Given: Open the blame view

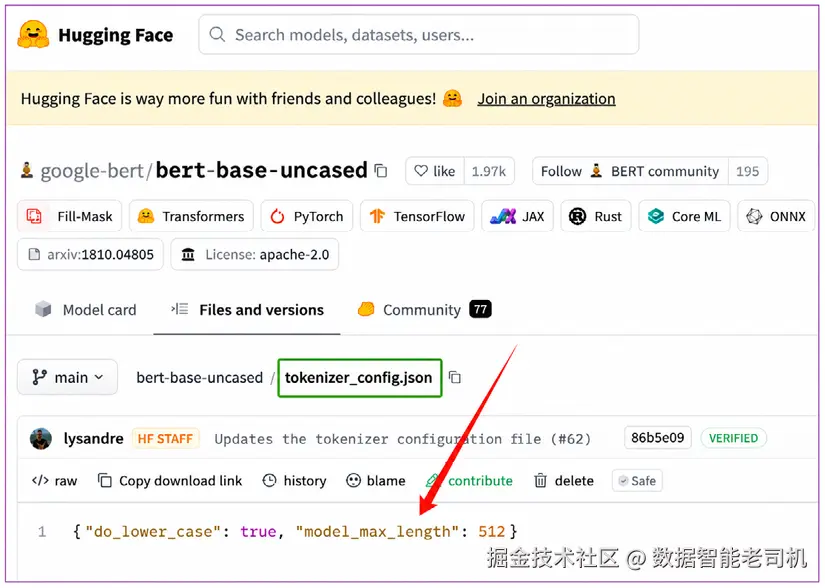Looking at the screenshot, I should [376, 481].
